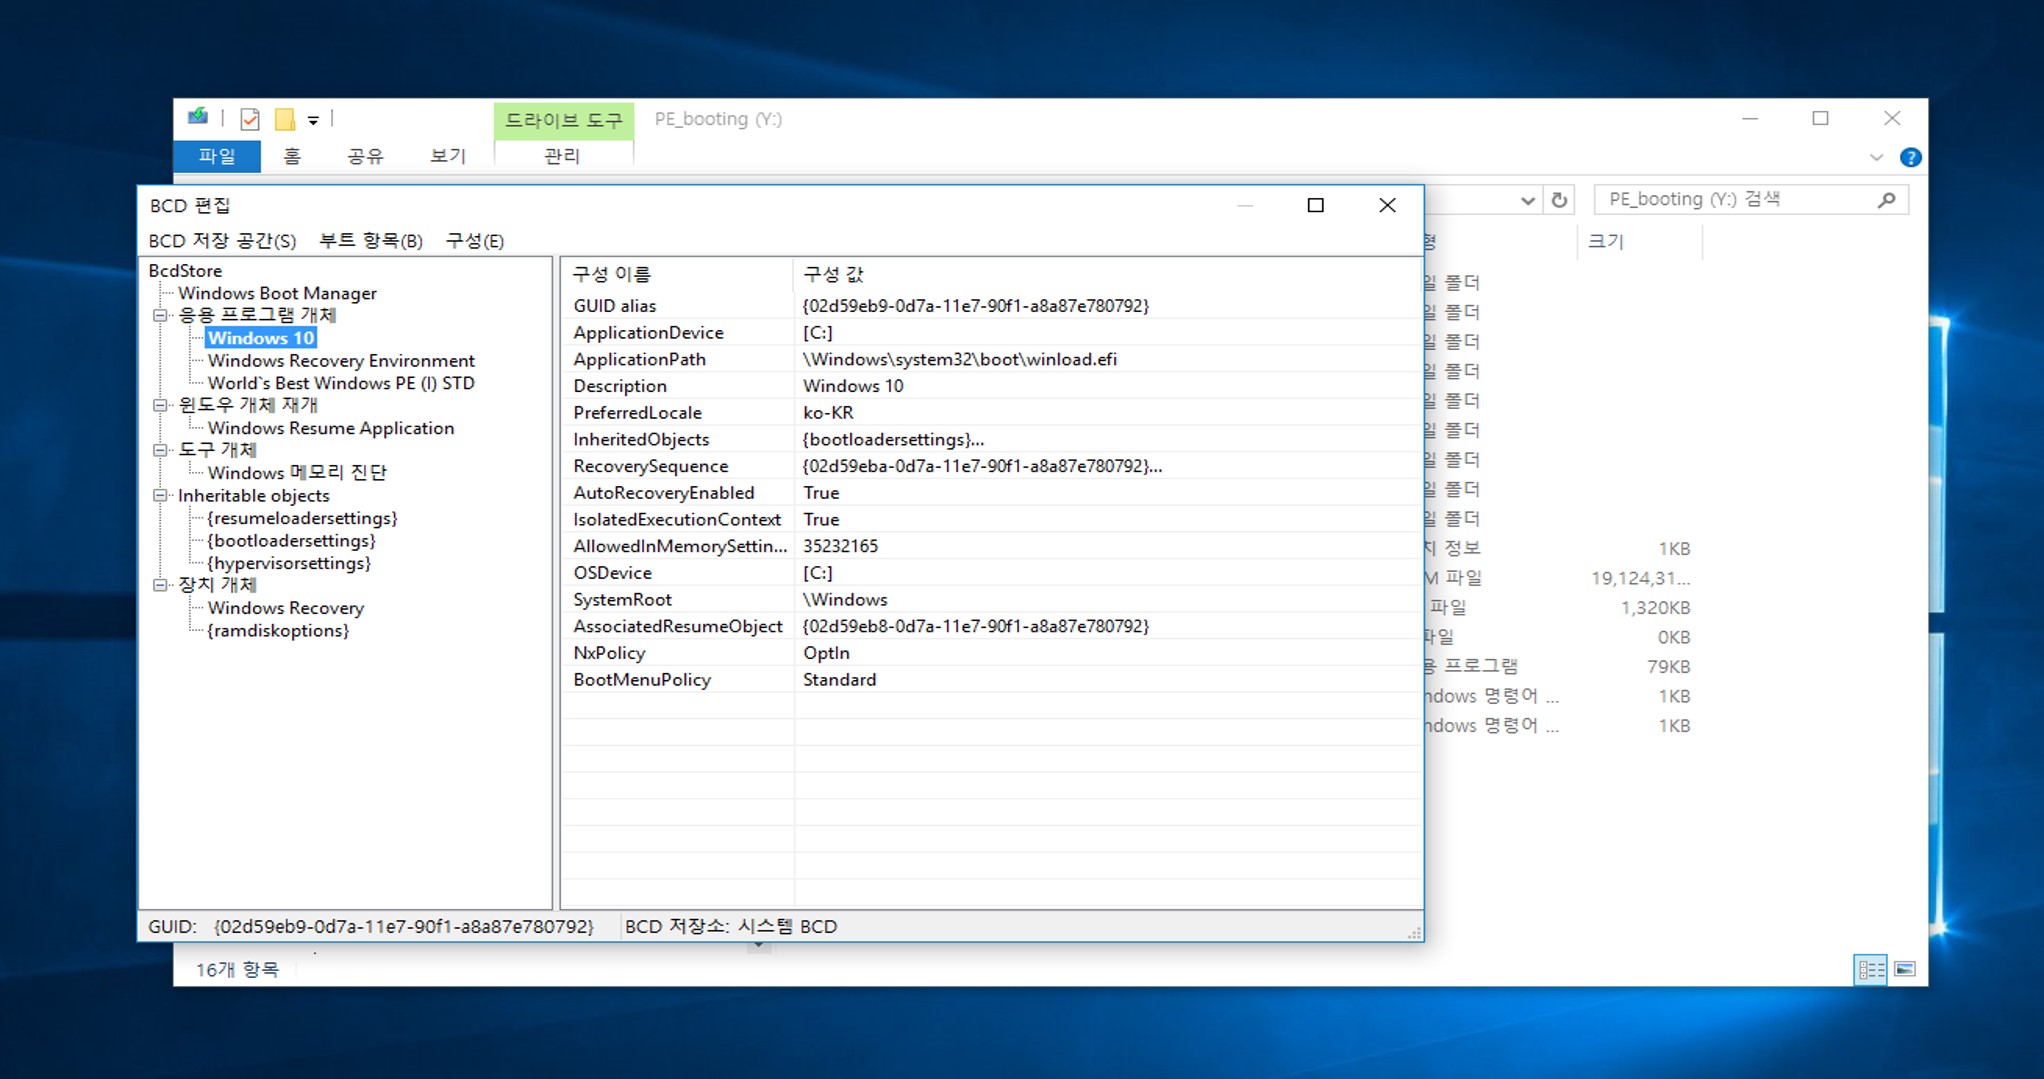Open the 구성(E) menu
2044x1079 pixels.
pyautogui.click(x=475, y=241)
